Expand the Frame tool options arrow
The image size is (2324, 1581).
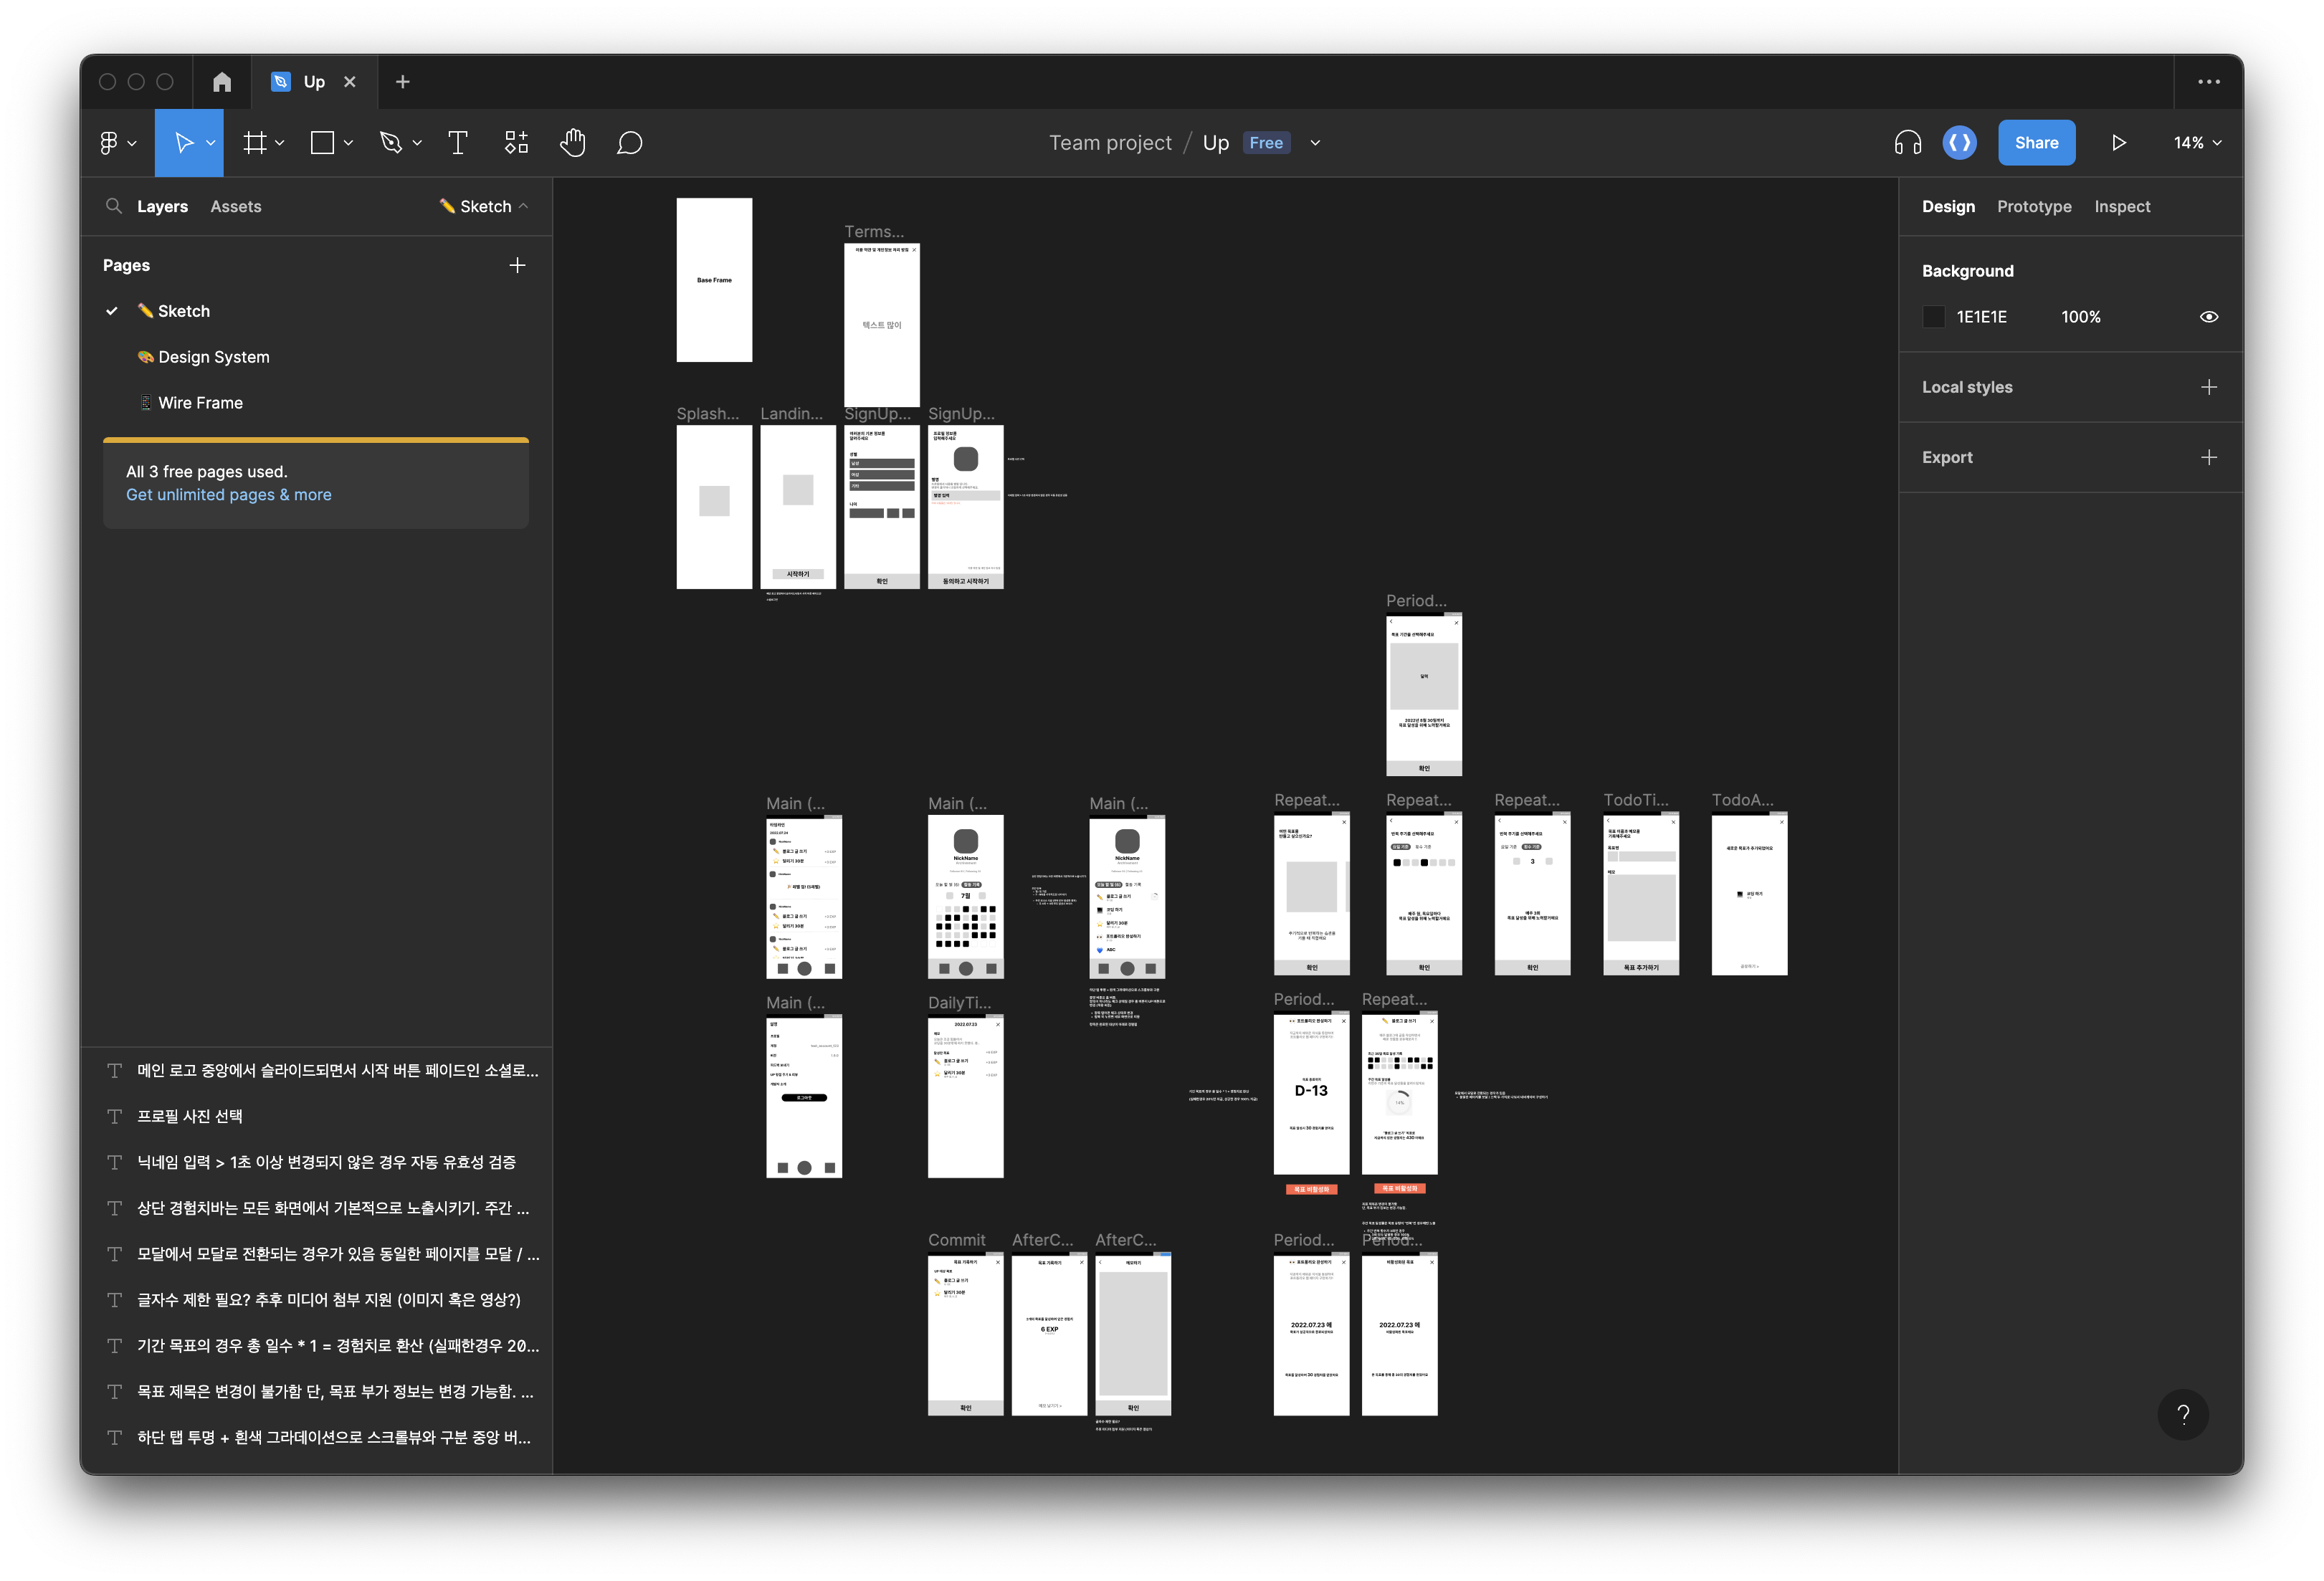point(280,143)
